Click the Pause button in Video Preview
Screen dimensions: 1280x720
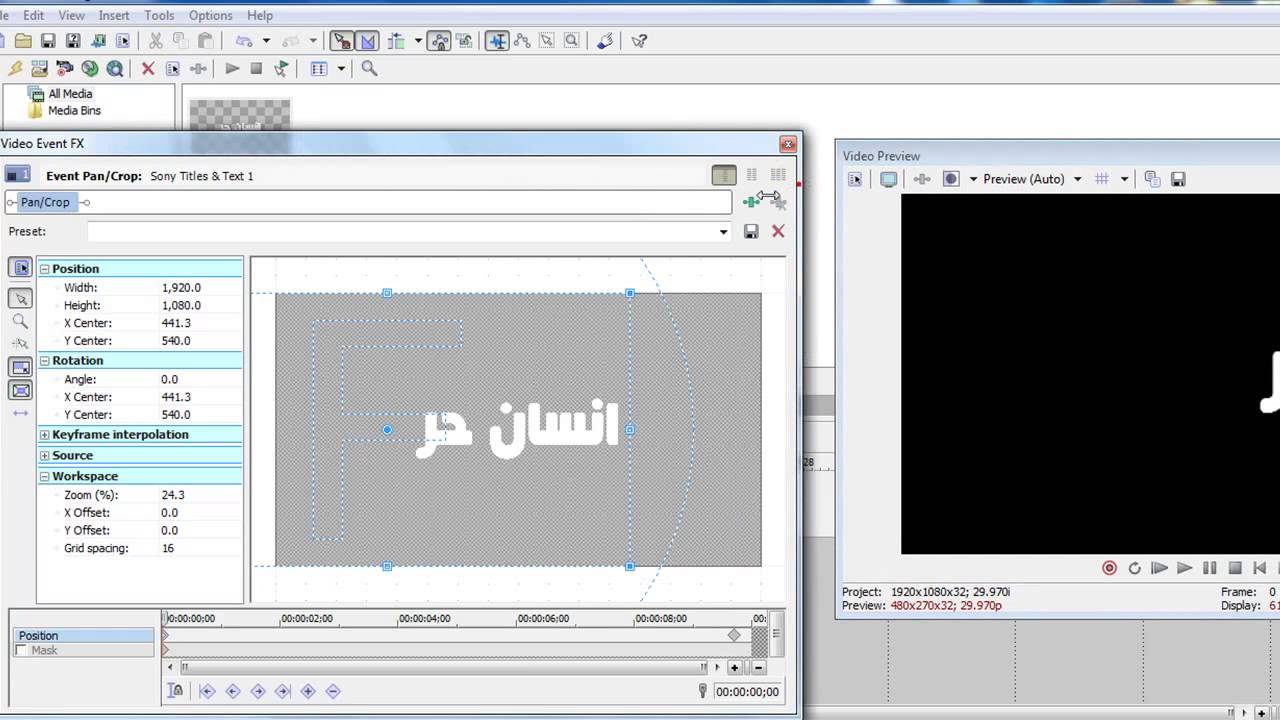(1209, 568)
